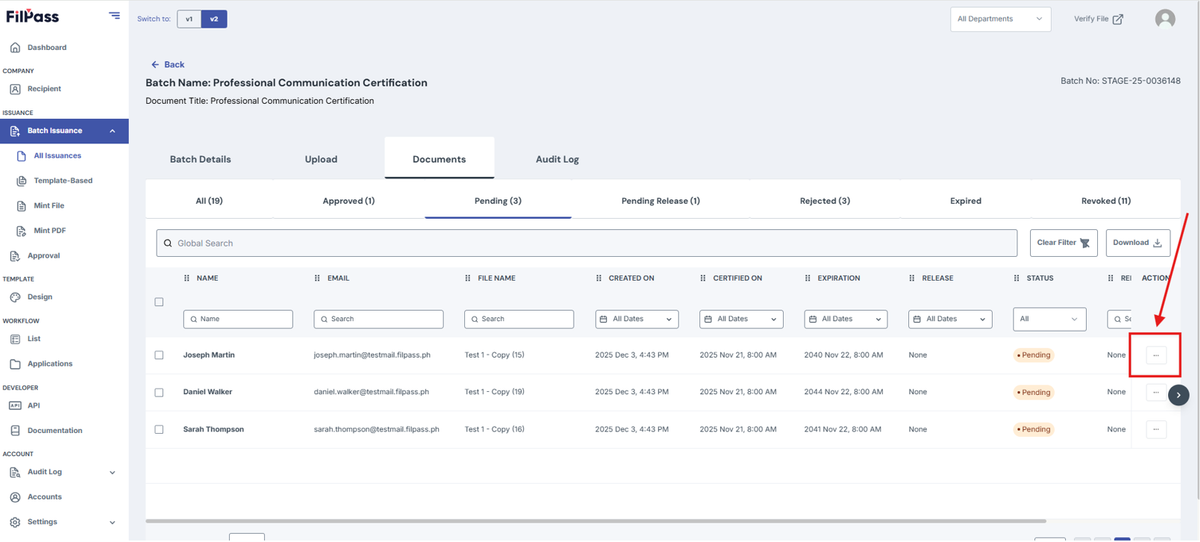
Task: Select Joseph Martin row checkbox
Action: point(159,355)
